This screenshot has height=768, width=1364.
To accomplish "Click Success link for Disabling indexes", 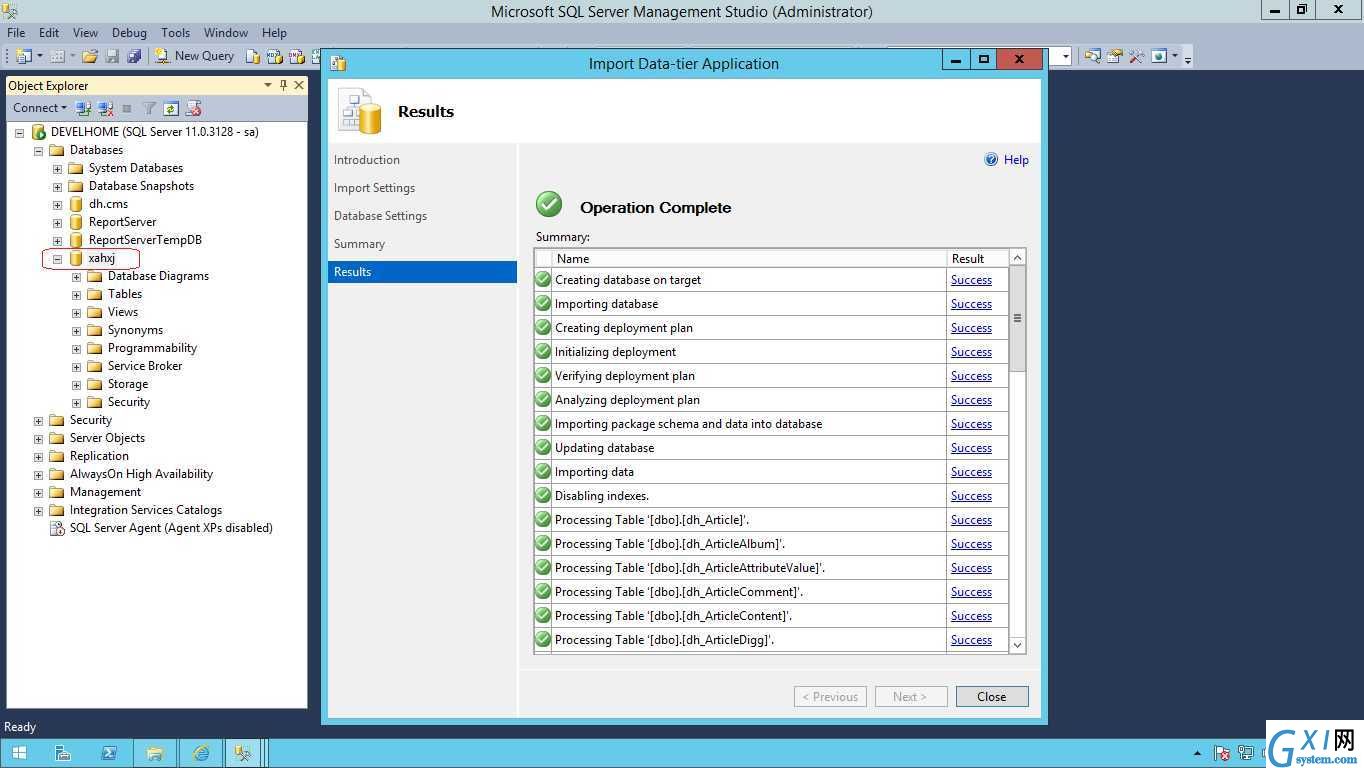I will (x=971, y=496).
